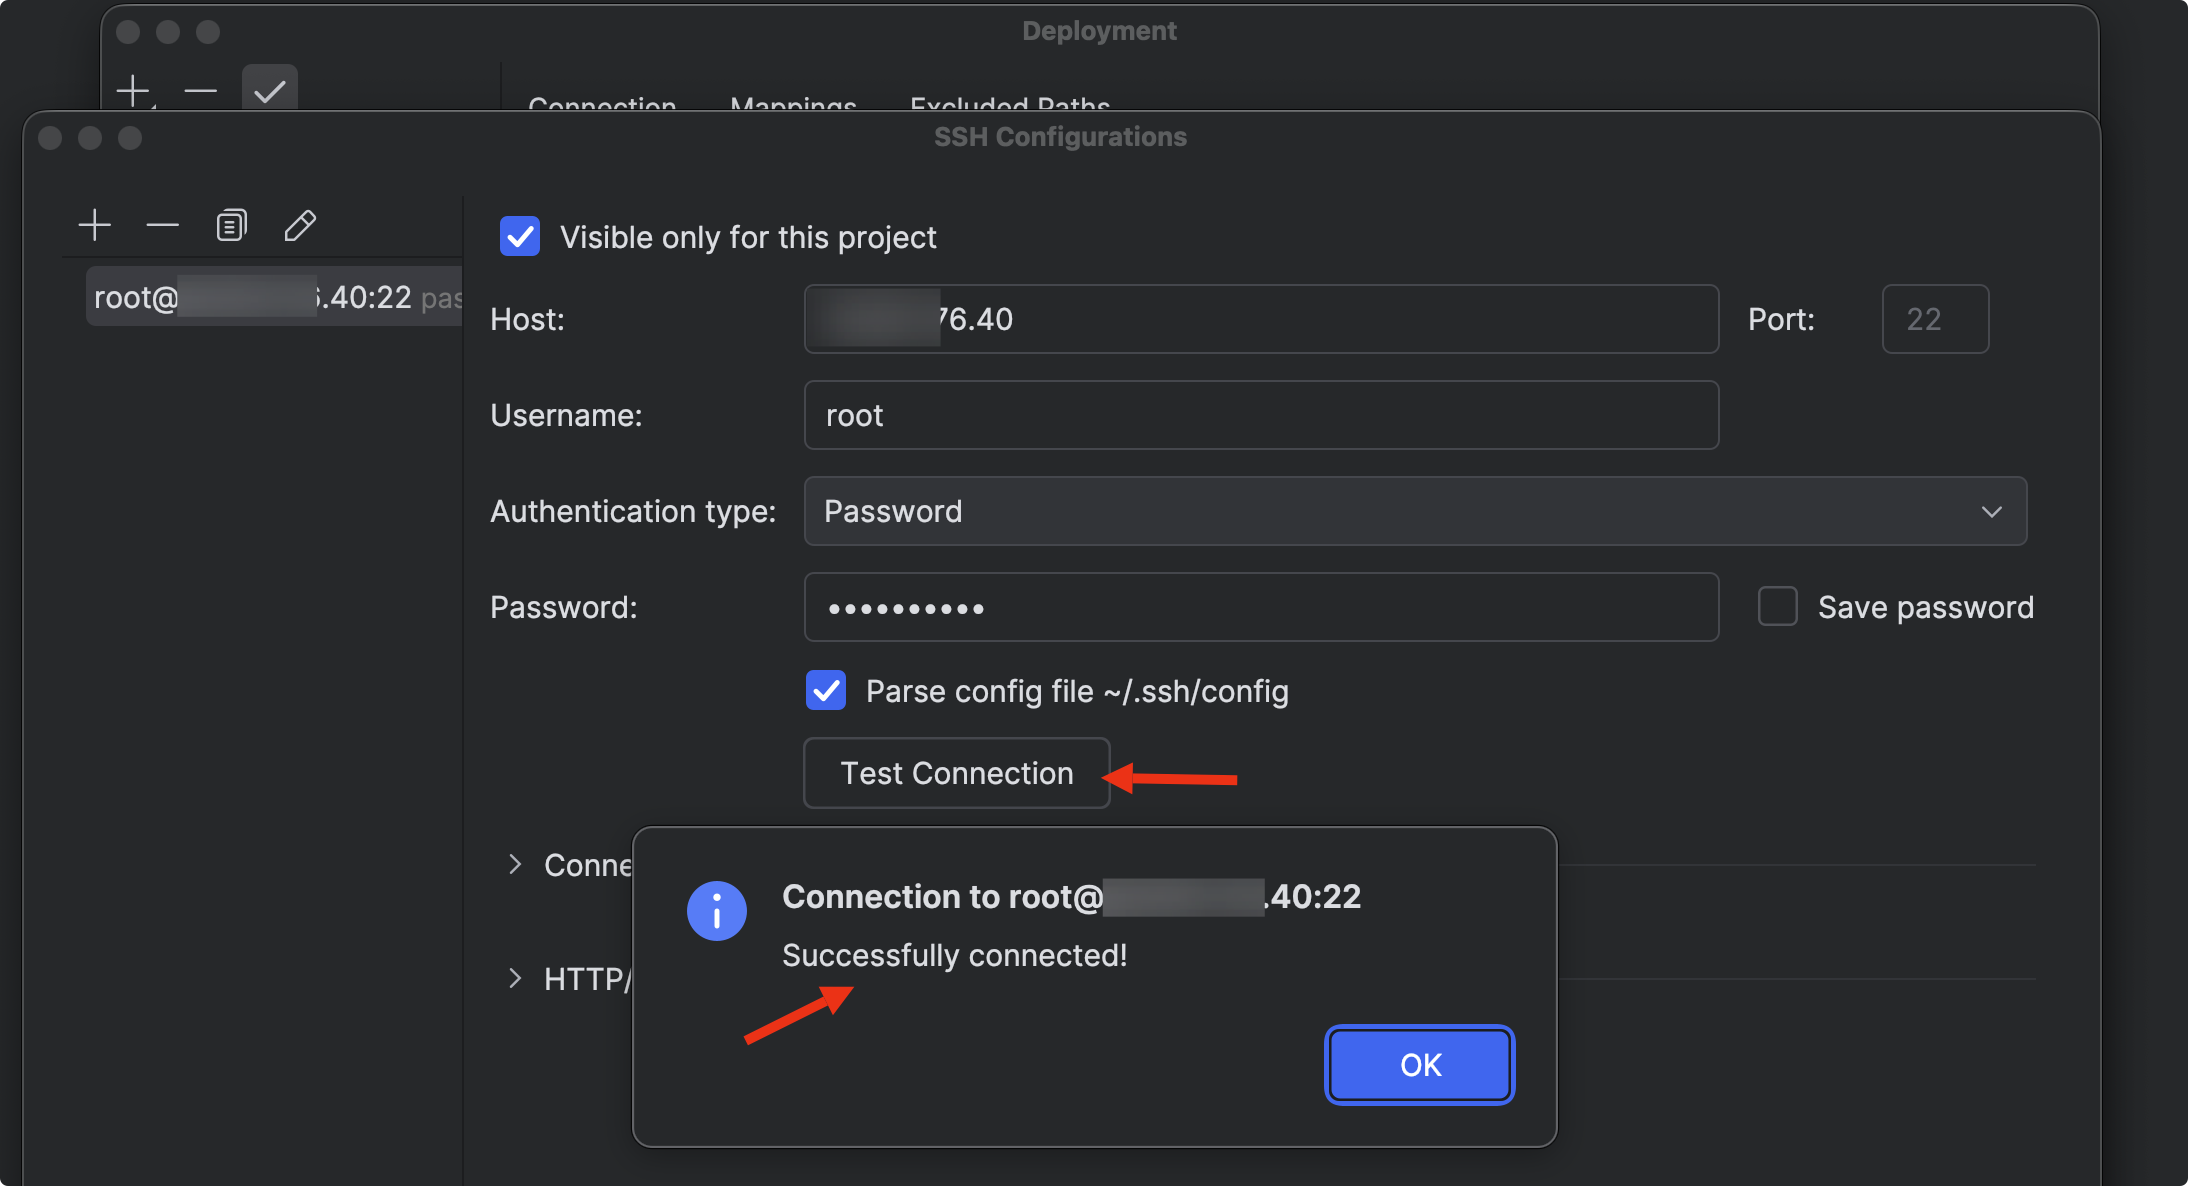Click the blue info icon in dialog
This screenshot has height=1186, width=2188.
(x=716, y=910)
